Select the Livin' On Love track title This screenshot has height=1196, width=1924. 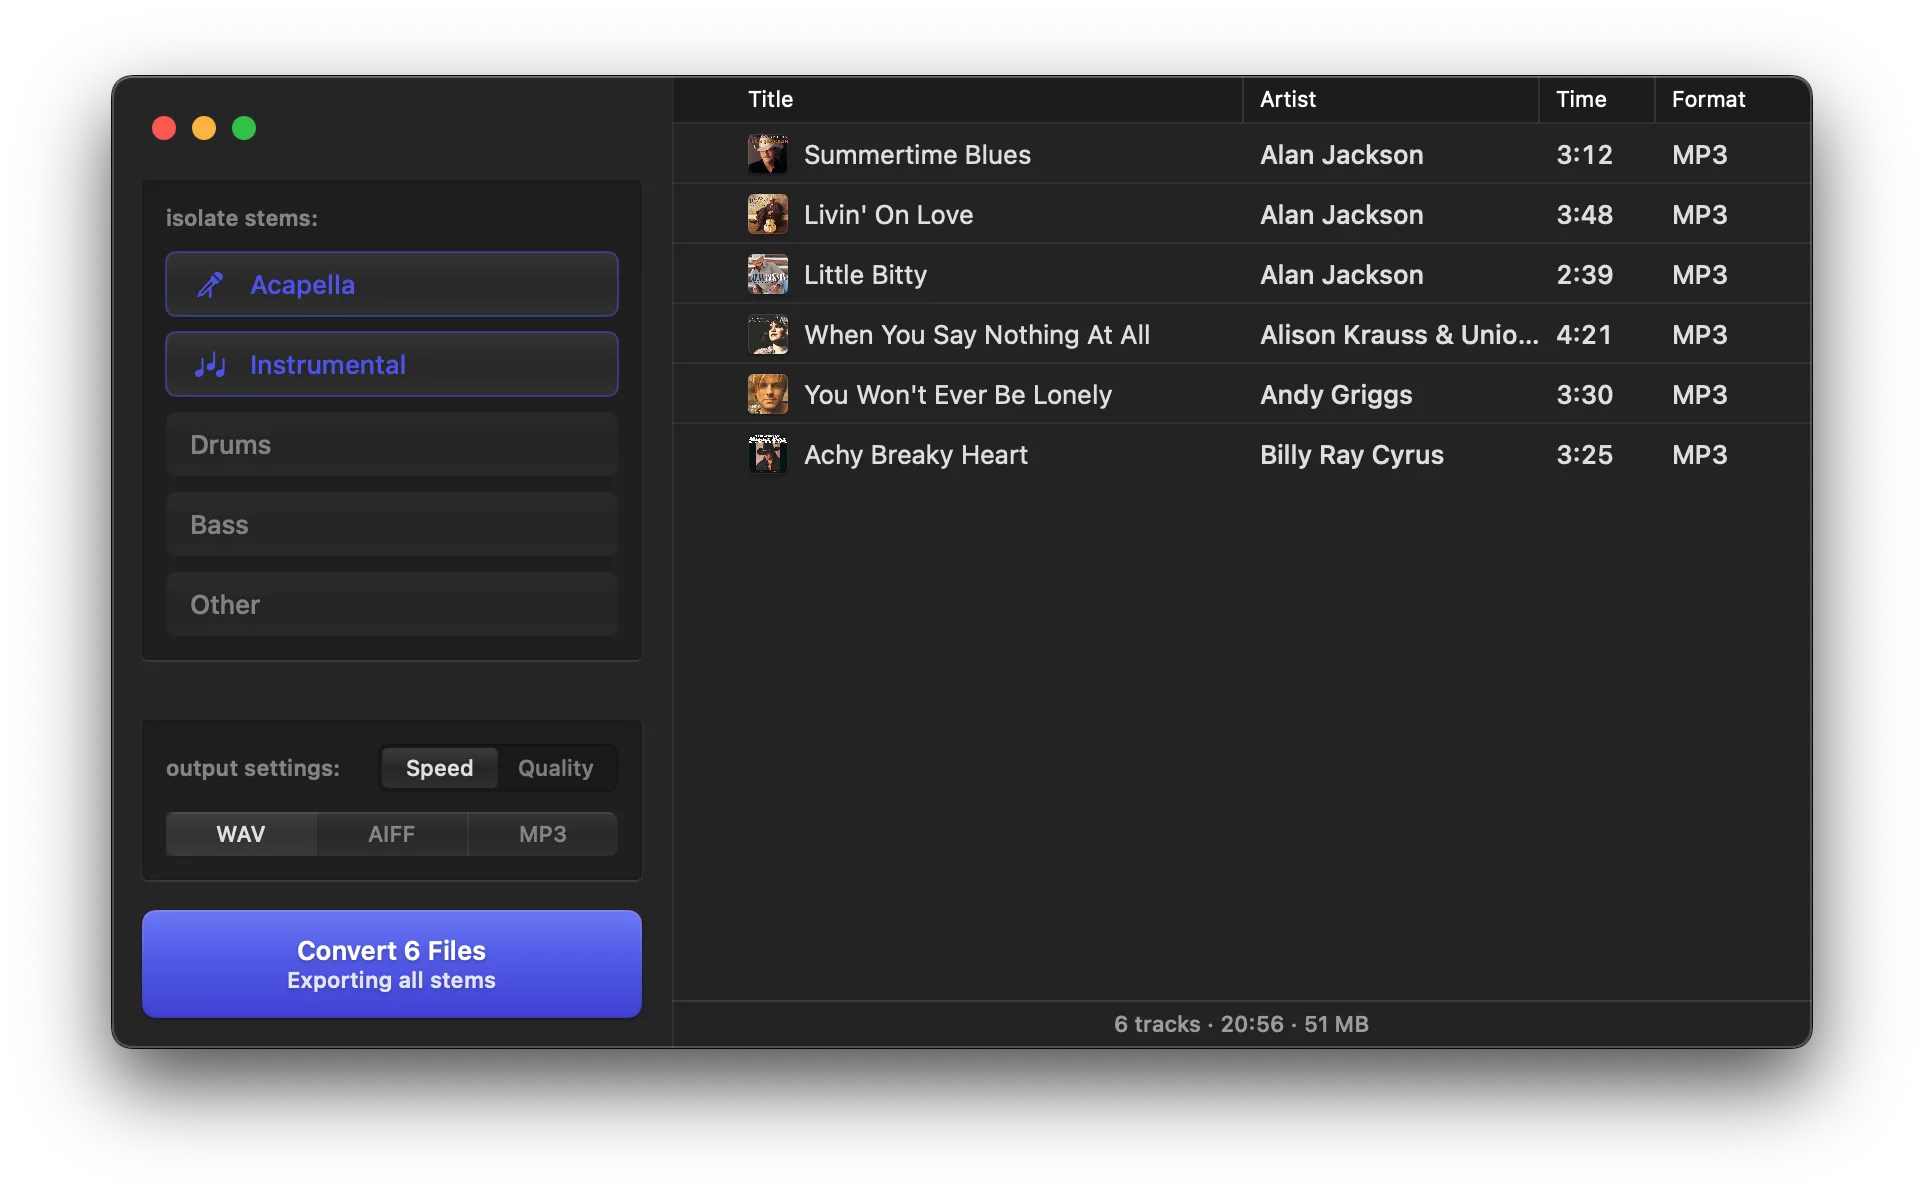[x=888, y=215]
